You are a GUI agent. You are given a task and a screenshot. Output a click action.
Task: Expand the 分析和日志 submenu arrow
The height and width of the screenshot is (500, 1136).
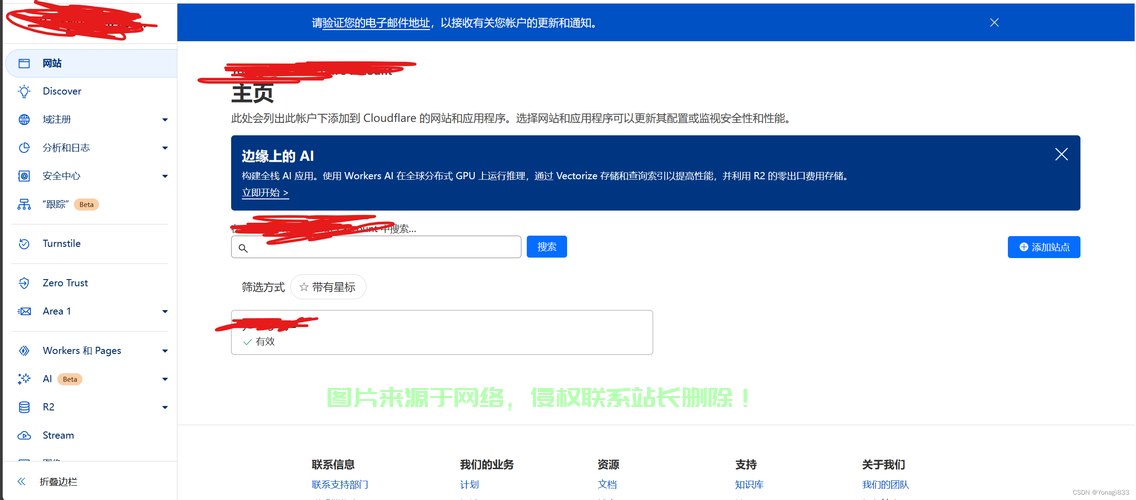coord(164,148)
